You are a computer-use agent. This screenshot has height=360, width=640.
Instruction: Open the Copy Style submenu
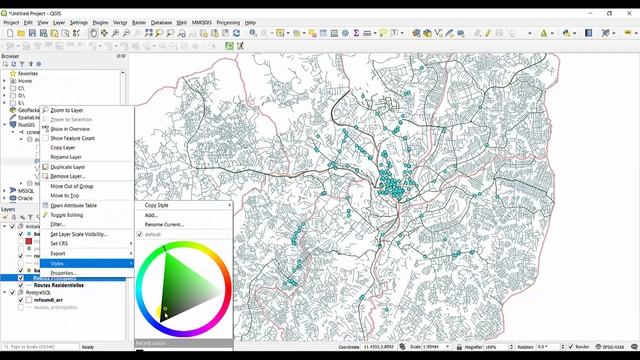184,205
